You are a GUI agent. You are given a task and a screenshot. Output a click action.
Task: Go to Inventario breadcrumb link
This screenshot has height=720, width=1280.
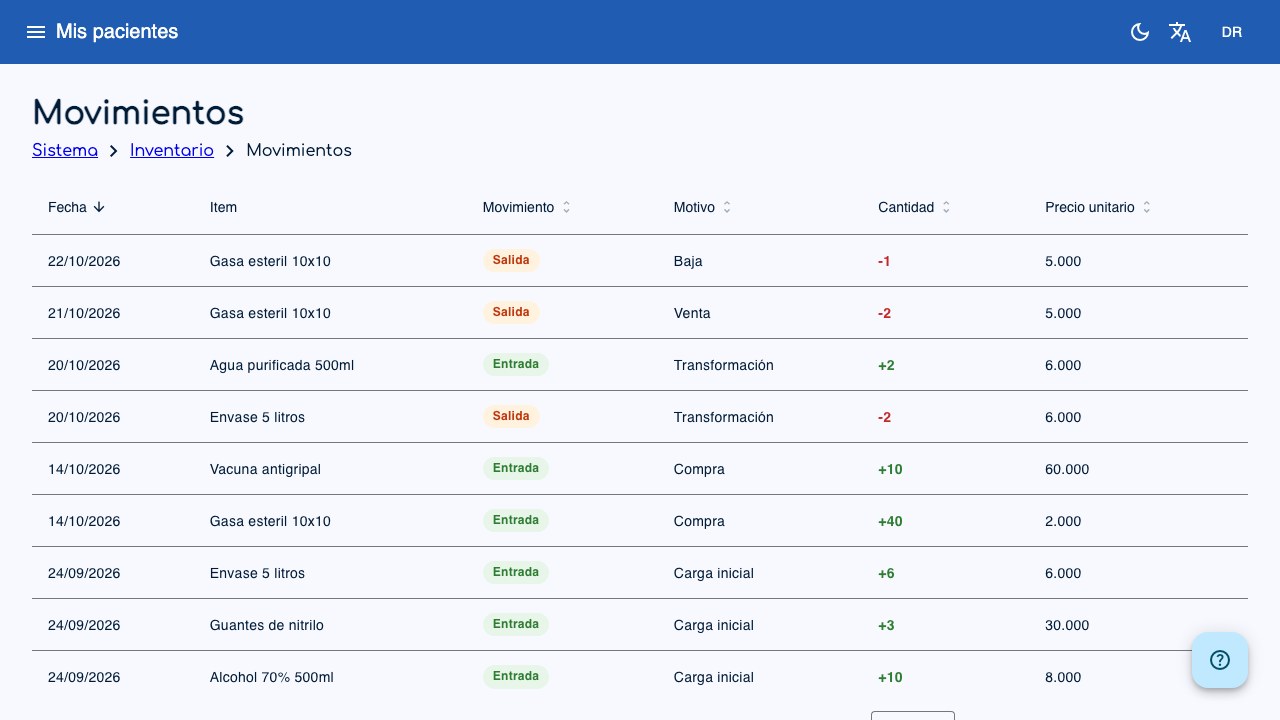[172, 150]
